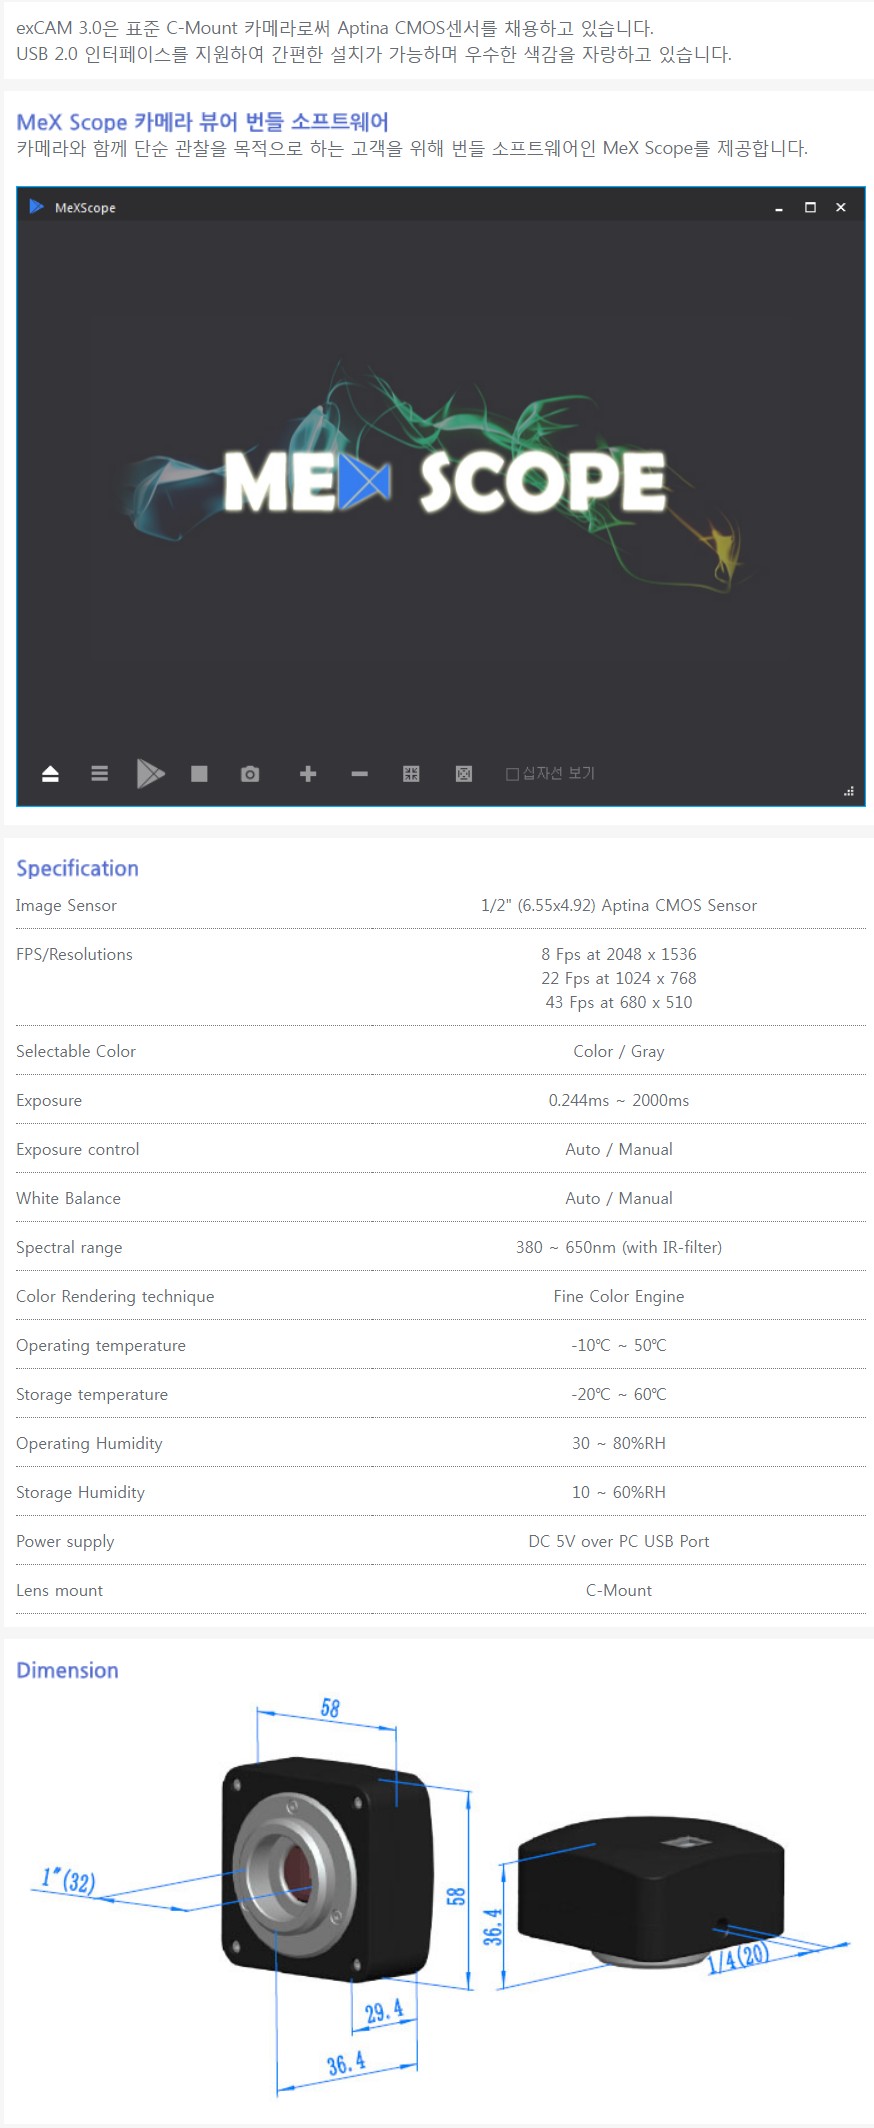Image resolution: width=874 pixels, height=2128 pixels.
Task: Open the list menu icon in MeXScope
Action: (99, 773)
